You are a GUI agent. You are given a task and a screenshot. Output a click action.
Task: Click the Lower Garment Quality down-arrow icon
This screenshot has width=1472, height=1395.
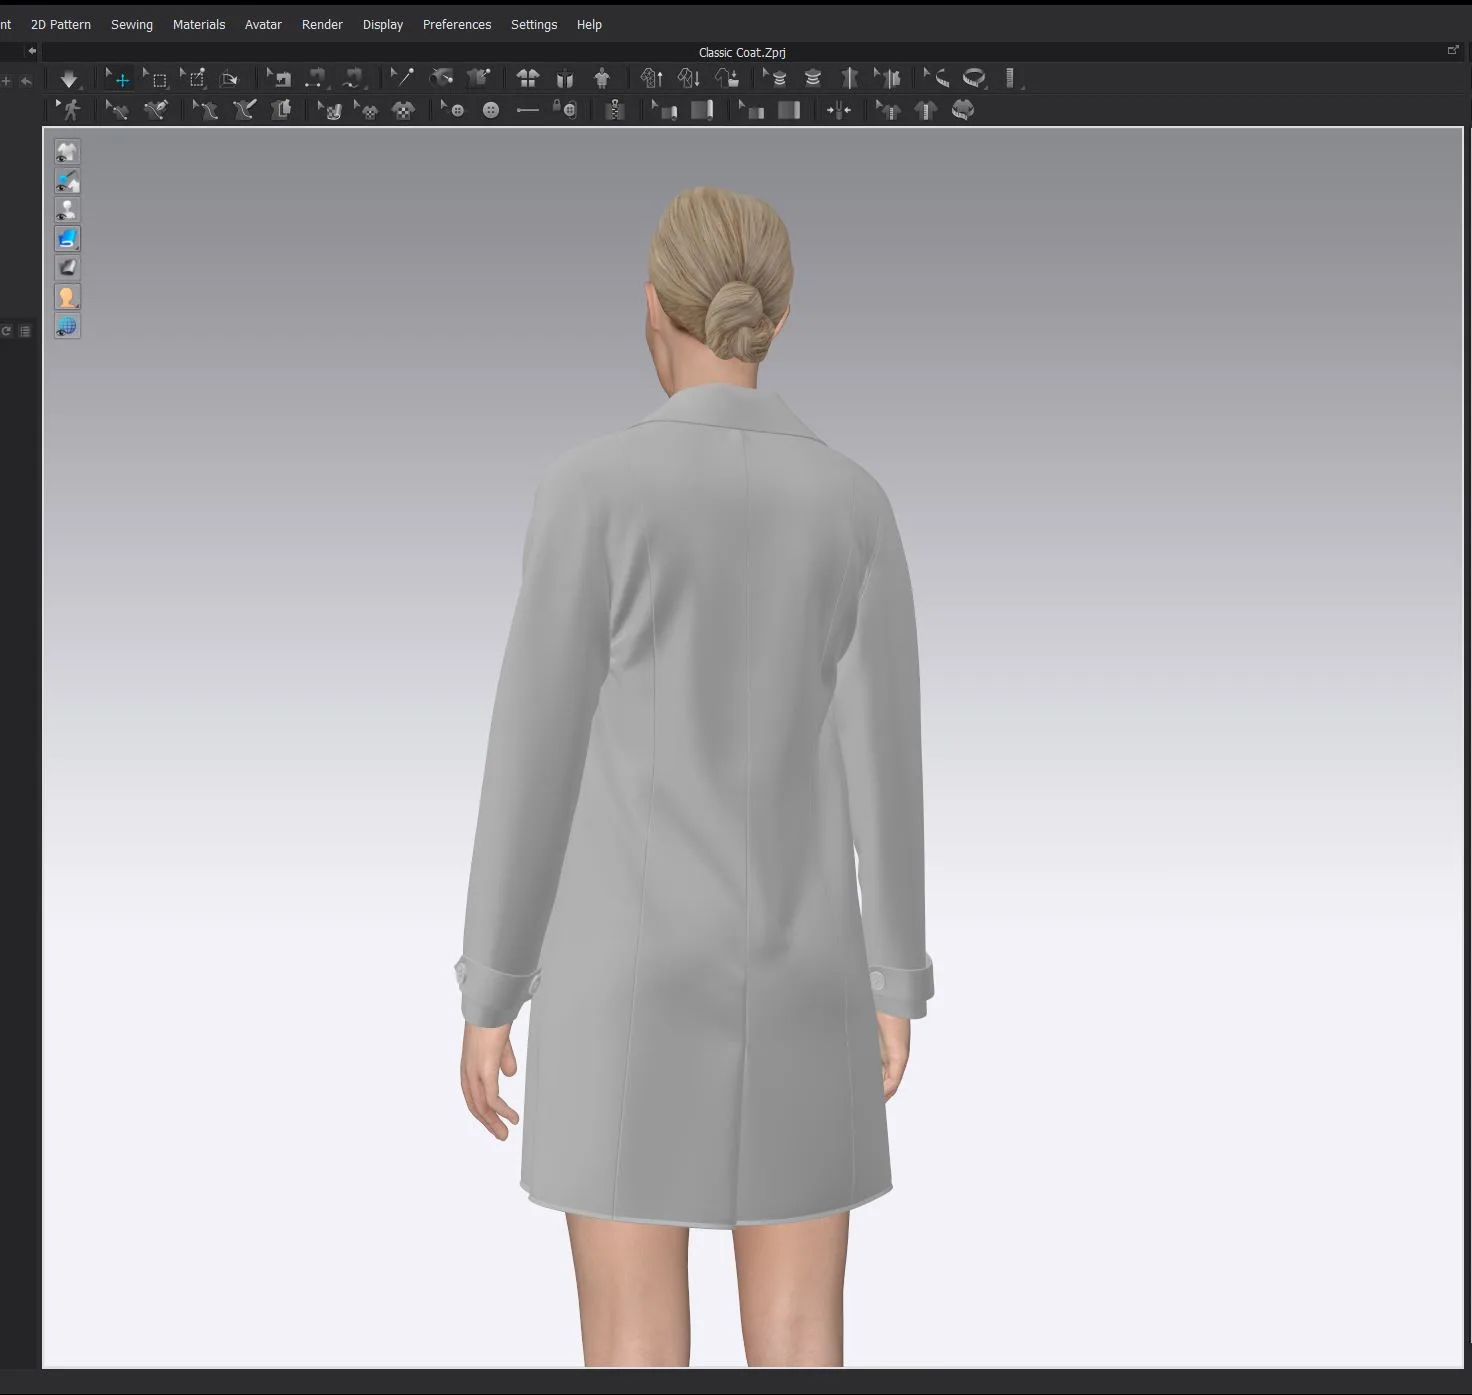(x=689, y=78)
